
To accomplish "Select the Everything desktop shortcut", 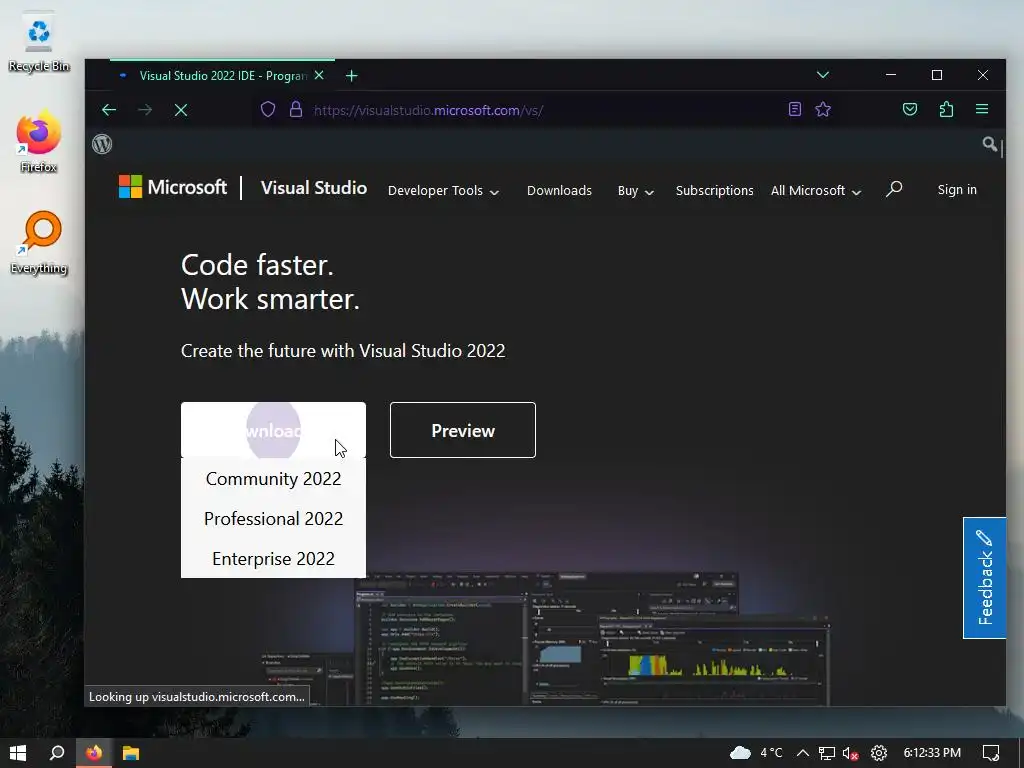I will 39,243.
